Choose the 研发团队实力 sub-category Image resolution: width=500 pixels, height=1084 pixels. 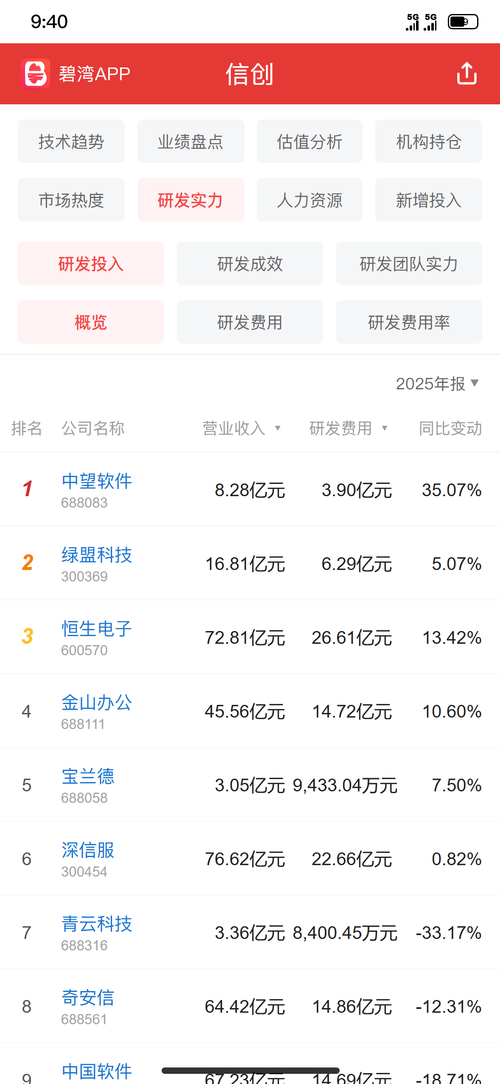(409, 263)
